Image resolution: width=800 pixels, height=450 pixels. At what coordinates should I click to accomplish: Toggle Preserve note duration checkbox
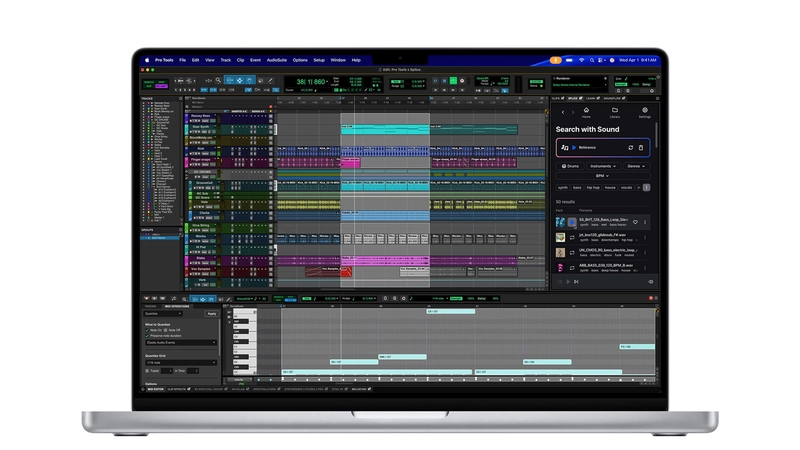tap(147, 336)
